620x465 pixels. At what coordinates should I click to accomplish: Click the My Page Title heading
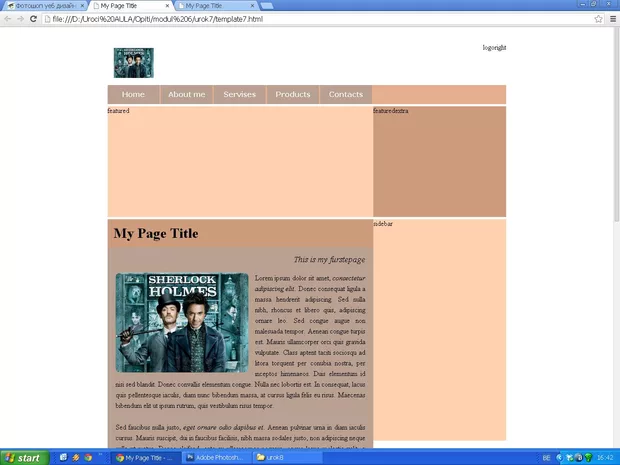click(156, 233)
